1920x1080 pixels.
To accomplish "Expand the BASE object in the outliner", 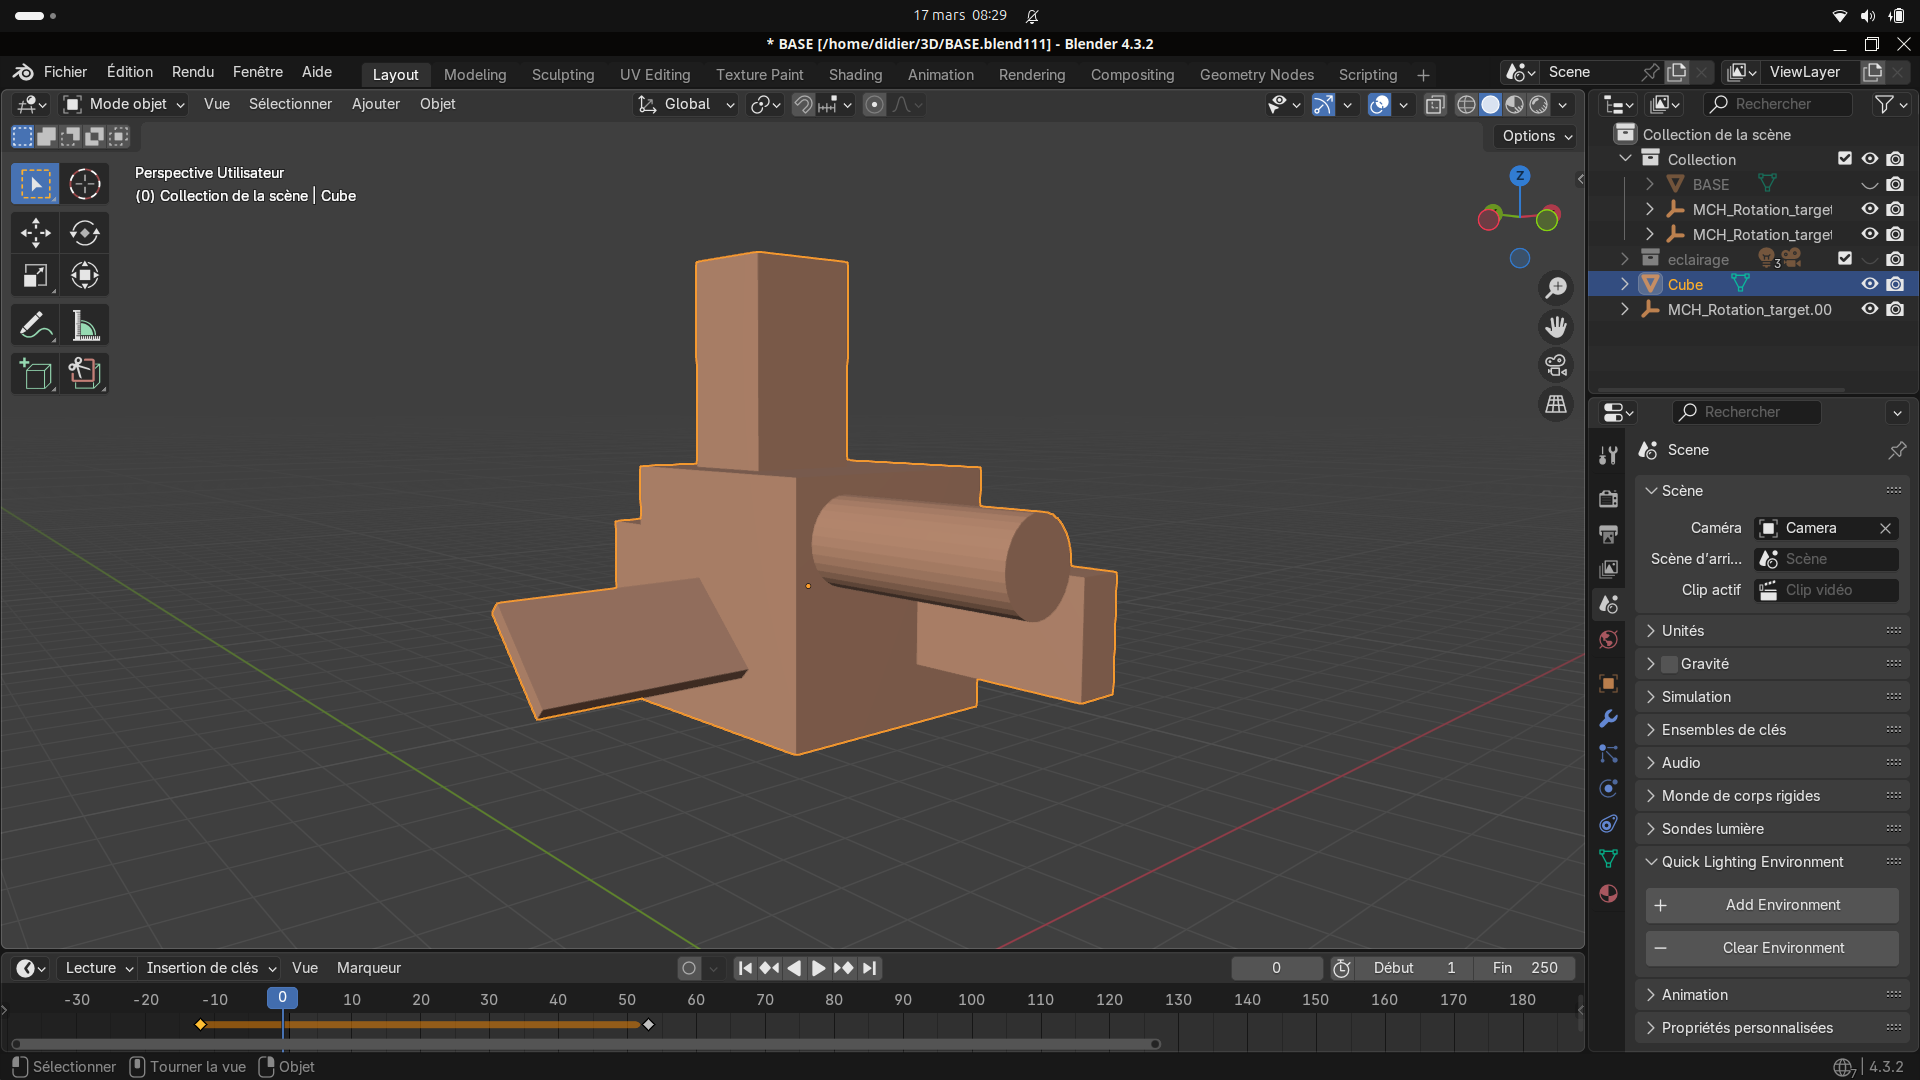I will tap(1649, 184).
